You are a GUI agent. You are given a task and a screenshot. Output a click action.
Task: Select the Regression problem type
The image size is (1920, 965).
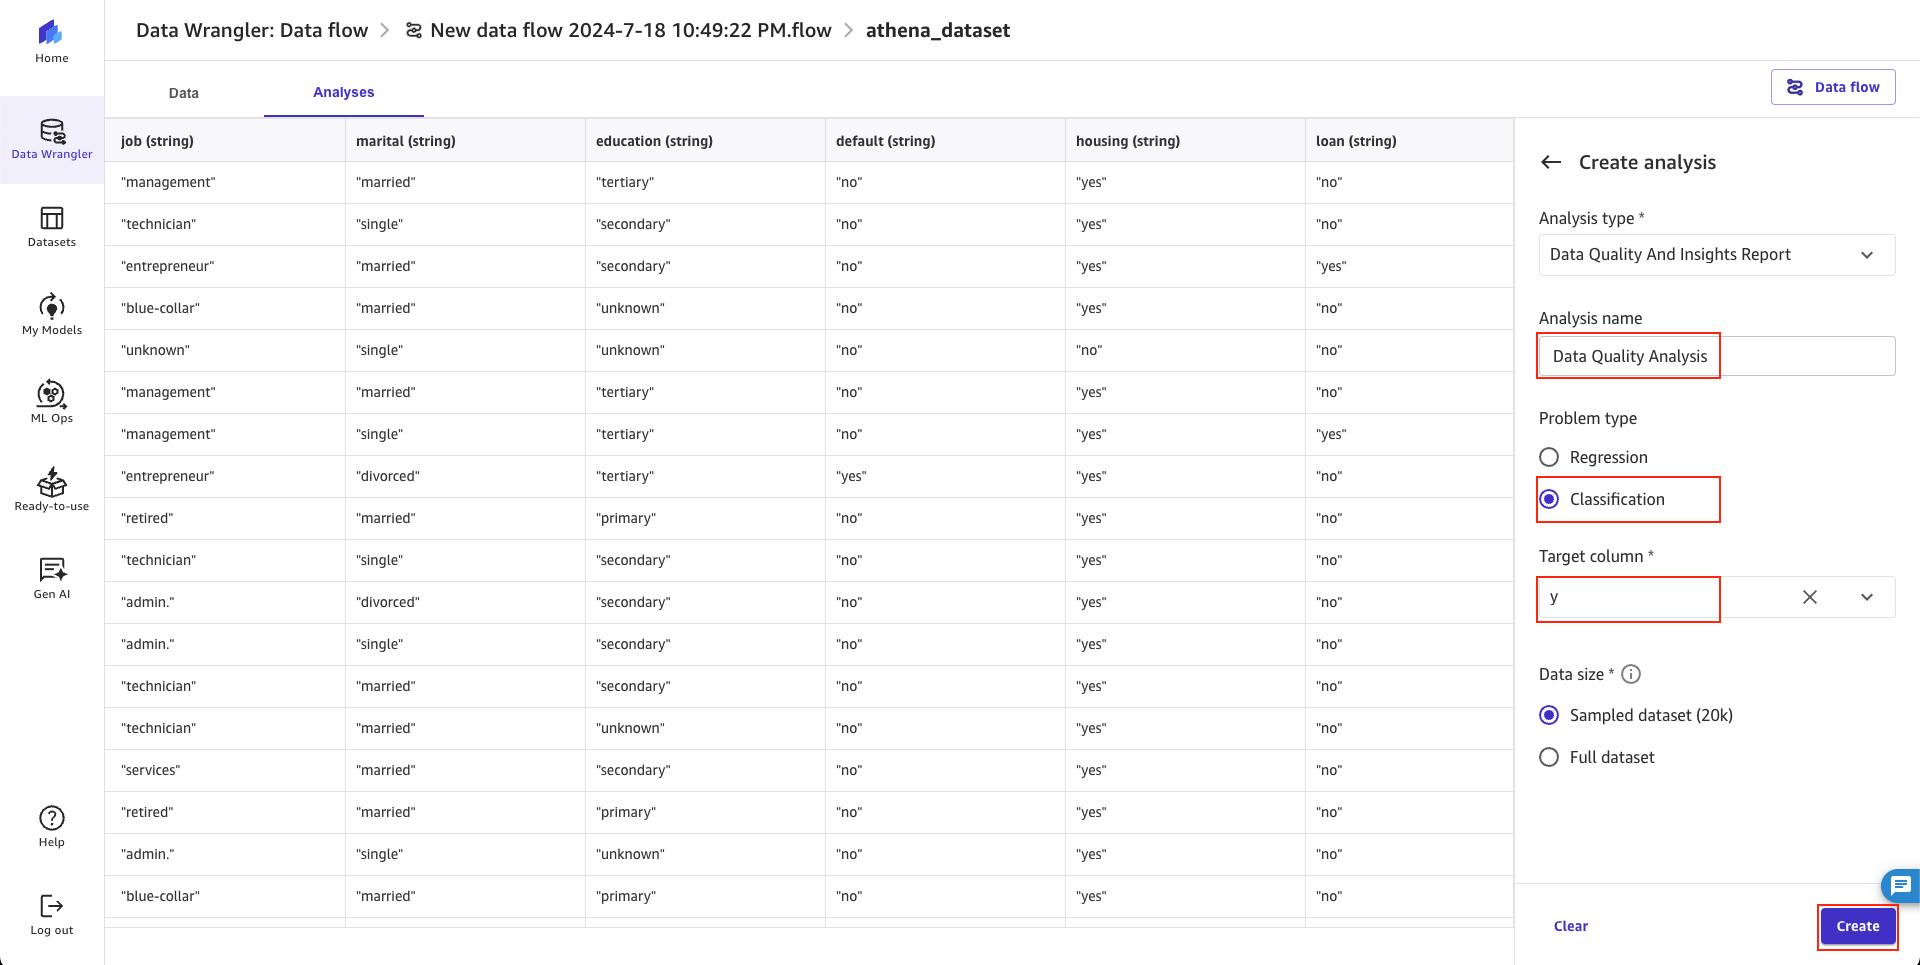coord(1549,457)
